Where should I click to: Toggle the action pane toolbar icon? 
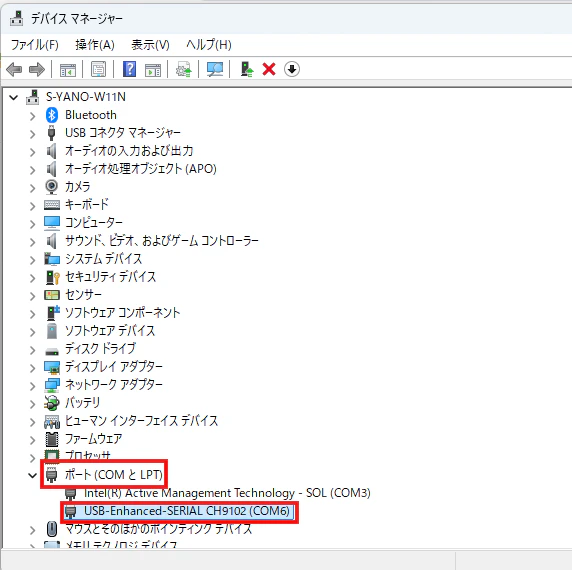(153, 69)
